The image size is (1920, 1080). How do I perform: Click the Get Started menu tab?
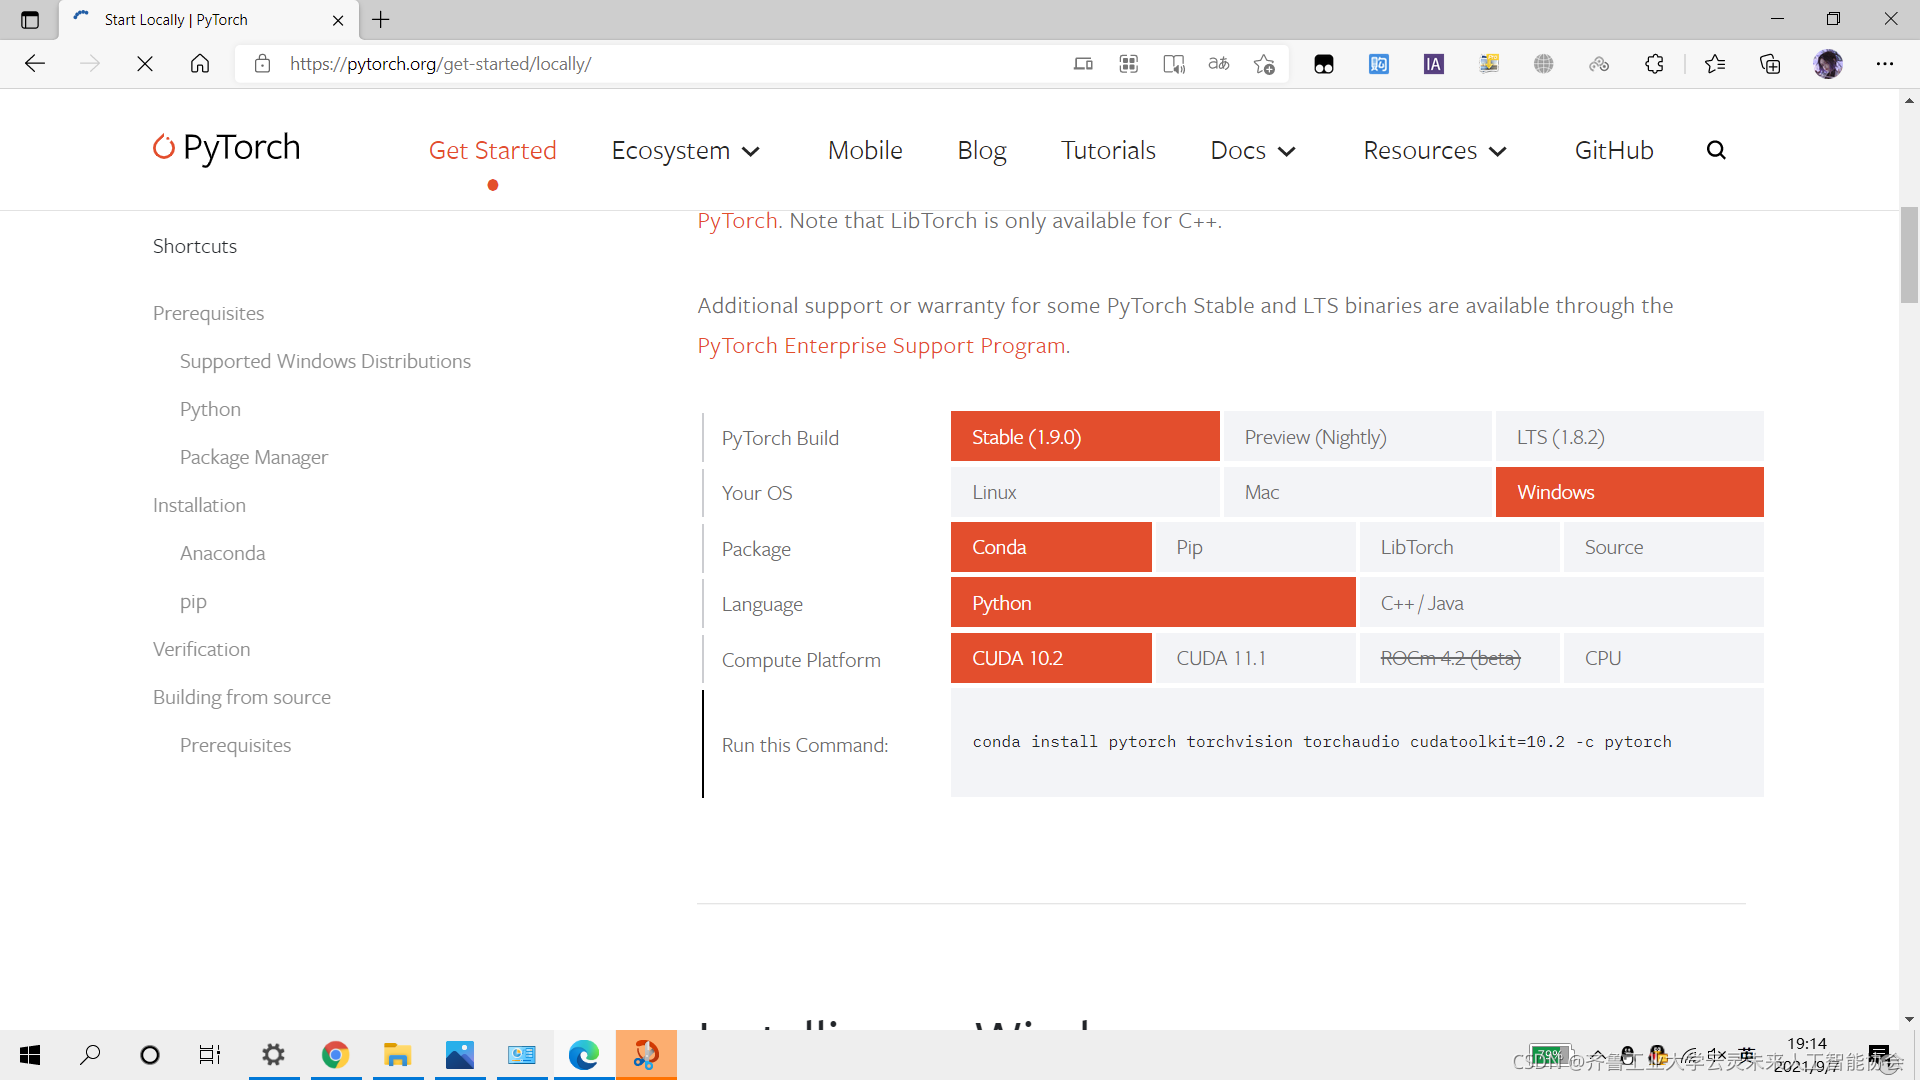click(x=492, y=149)
